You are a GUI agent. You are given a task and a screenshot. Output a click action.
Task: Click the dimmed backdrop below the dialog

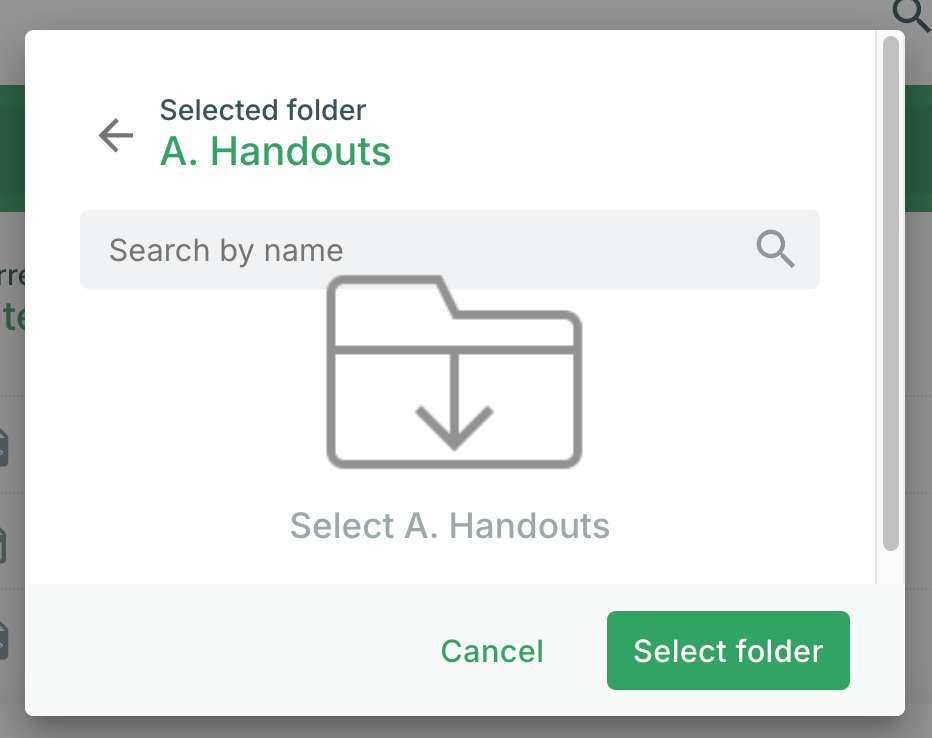tap(466, 727)
